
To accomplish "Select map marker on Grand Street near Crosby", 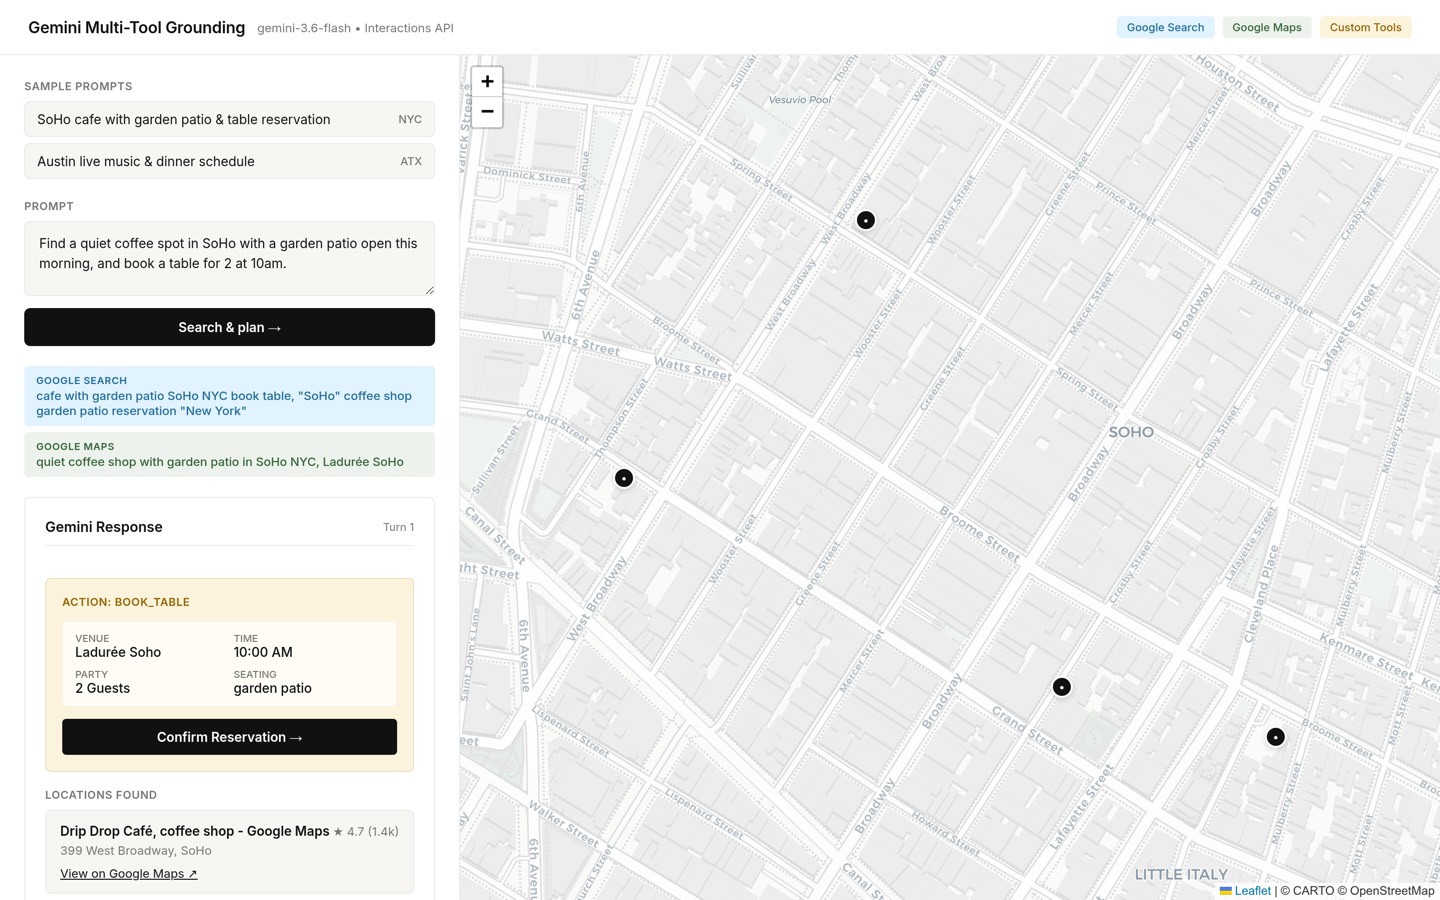I will (1062, 687).
